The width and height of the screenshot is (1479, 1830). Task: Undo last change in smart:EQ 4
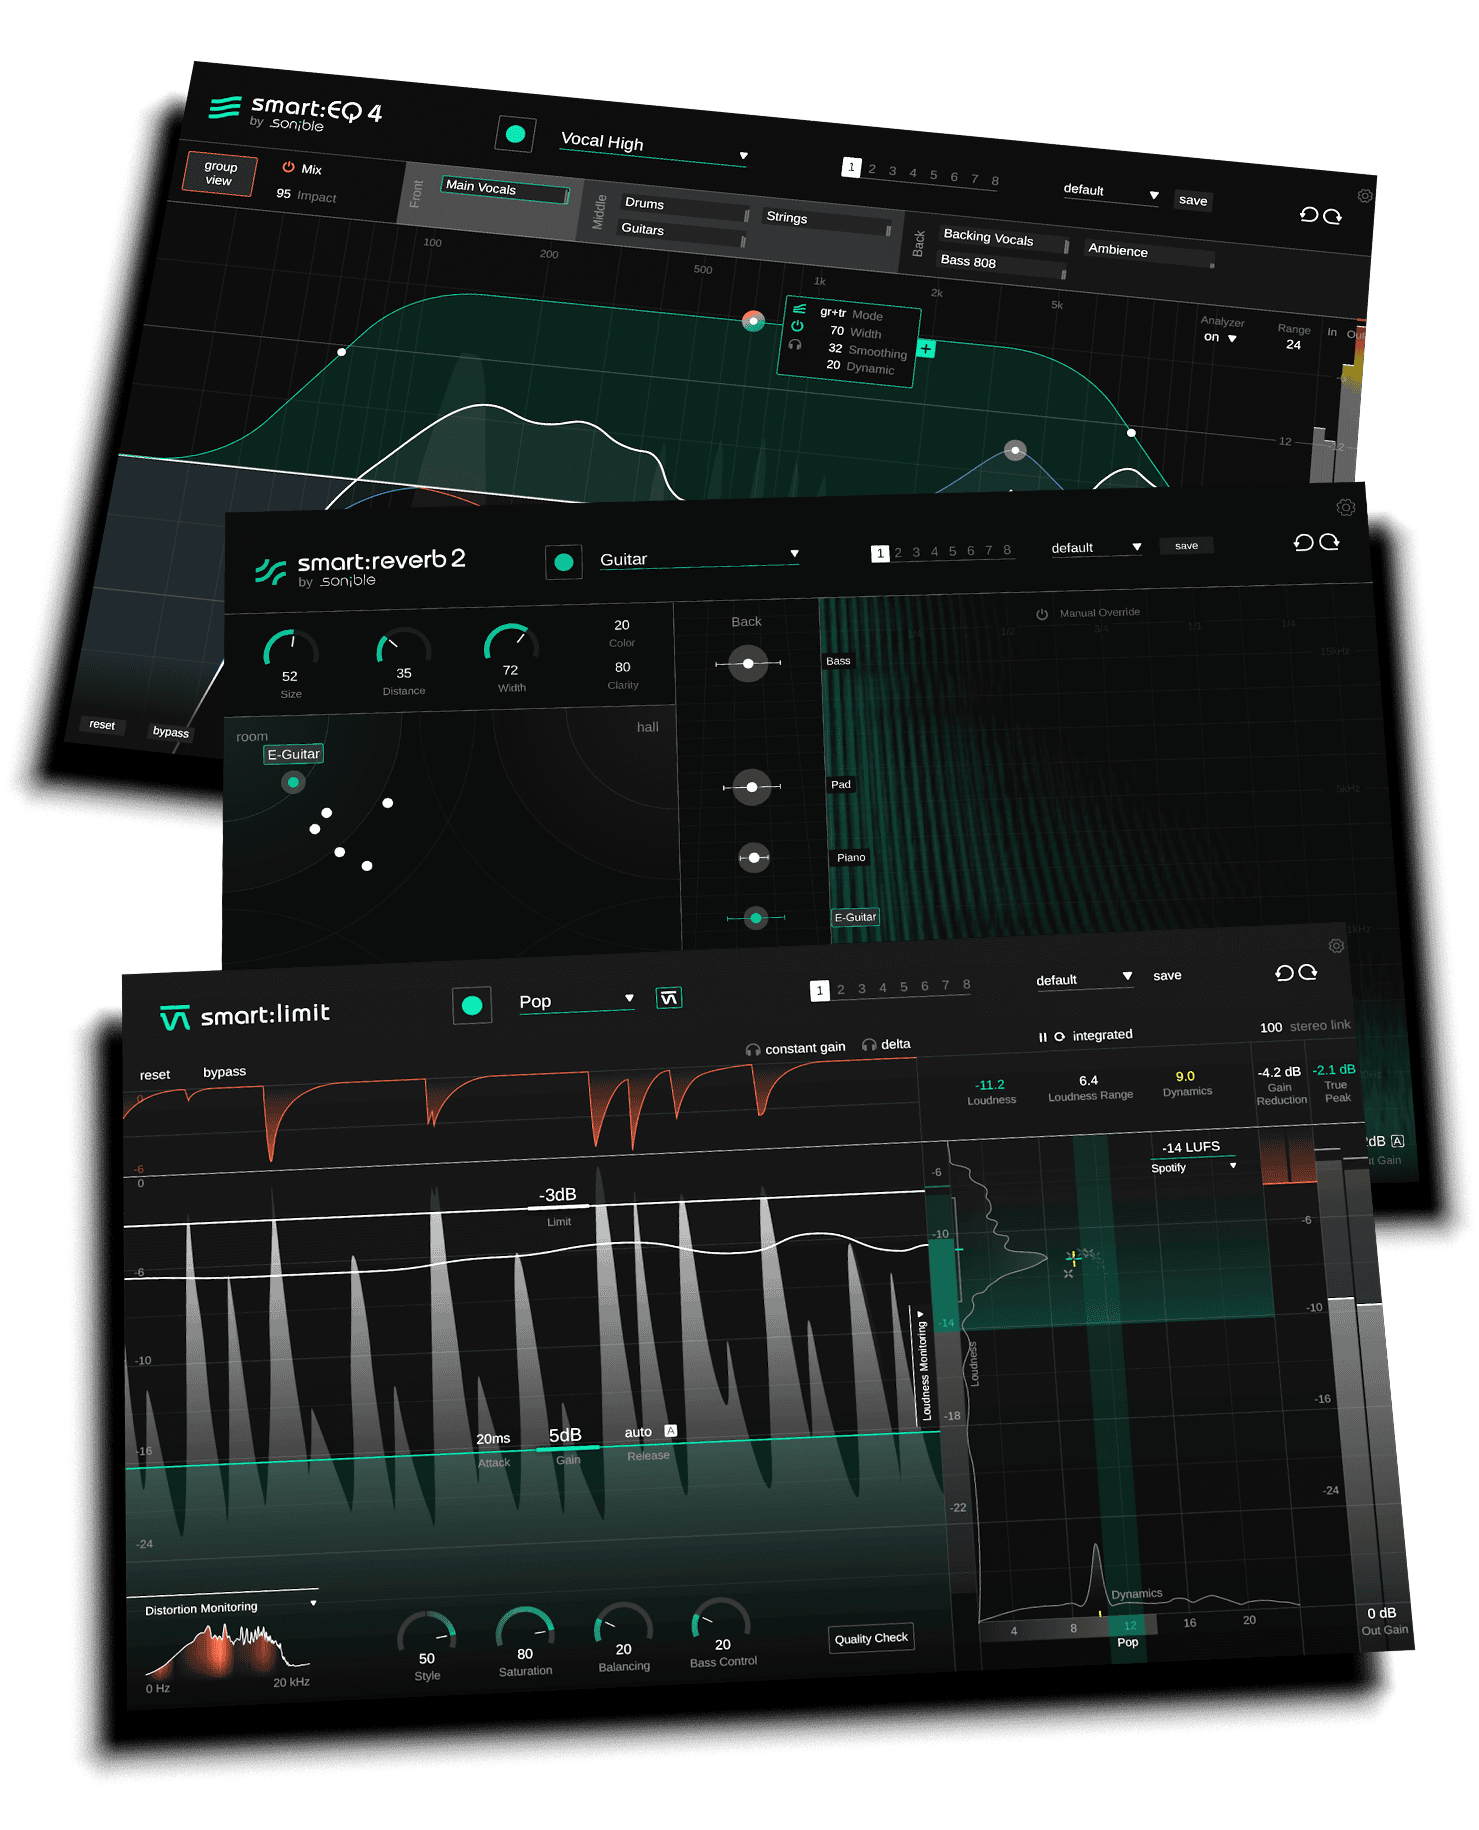tap(1308, 214)
